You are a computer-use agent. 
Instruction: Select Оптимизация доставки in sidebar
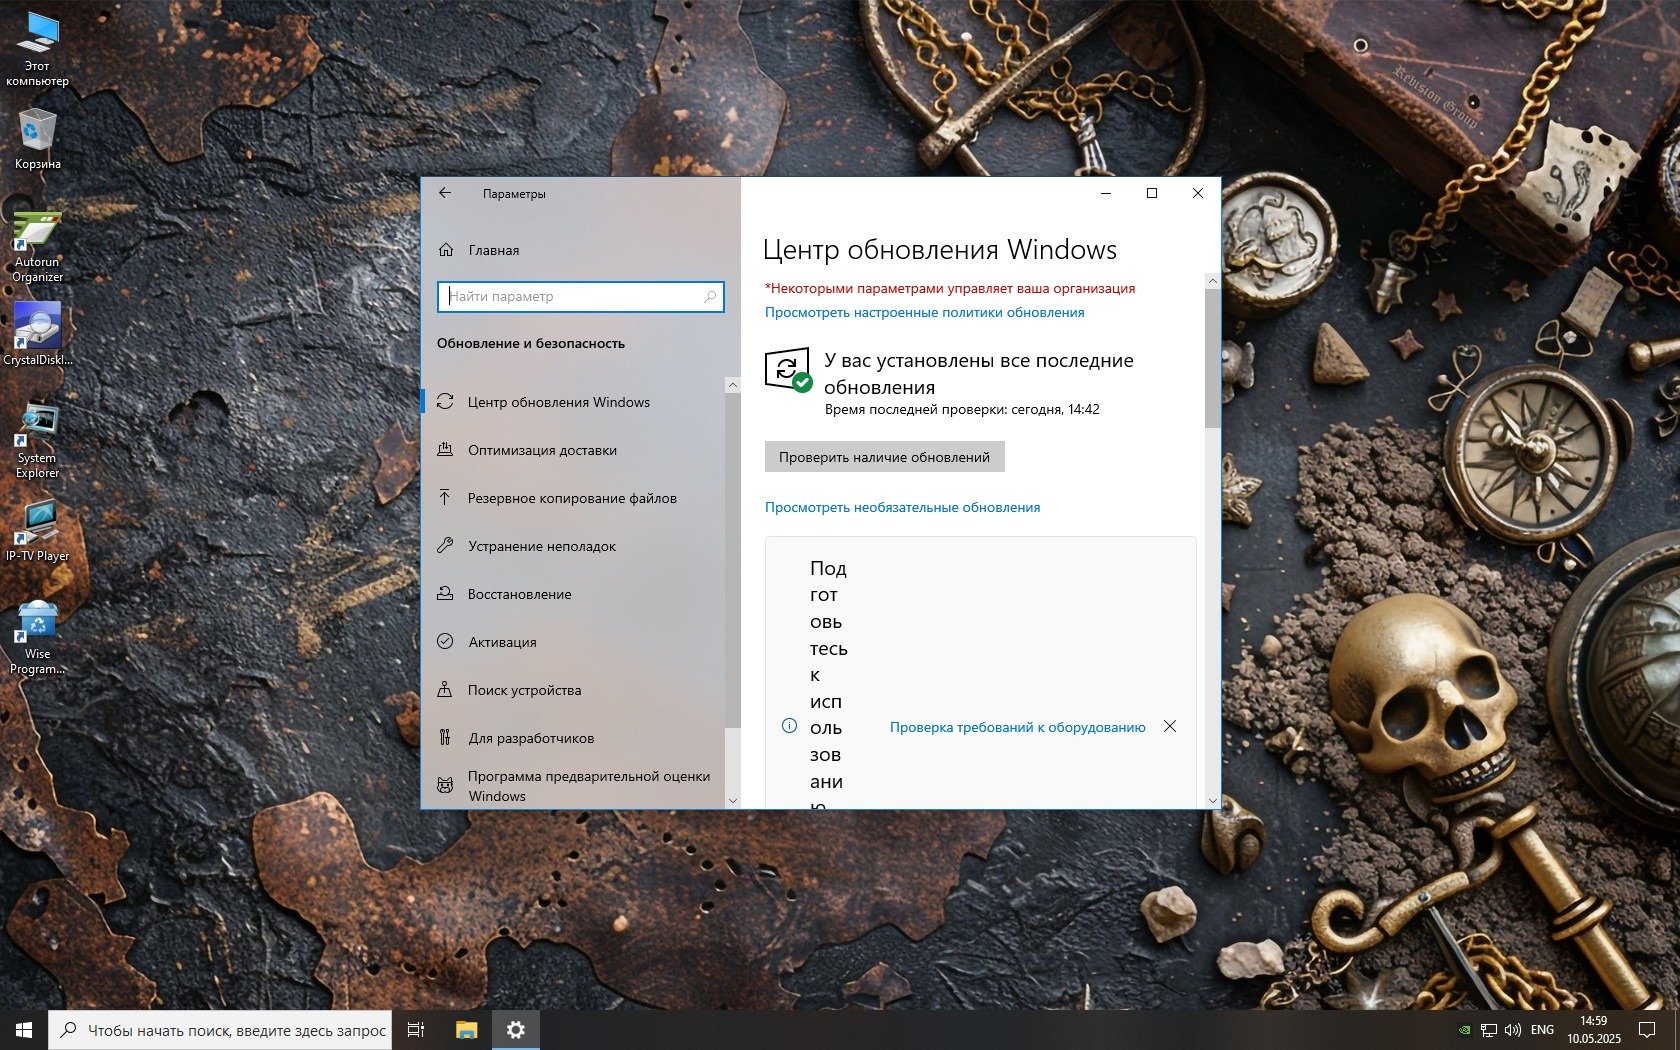click(x=542, y=450)
